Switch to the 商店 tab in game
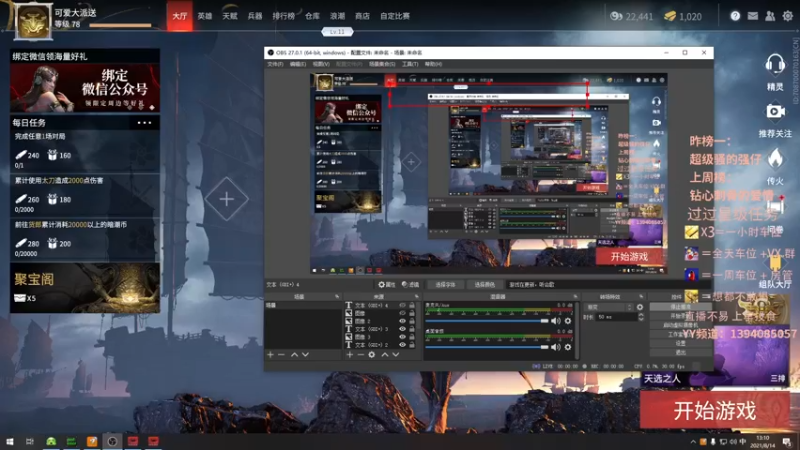 362,16
